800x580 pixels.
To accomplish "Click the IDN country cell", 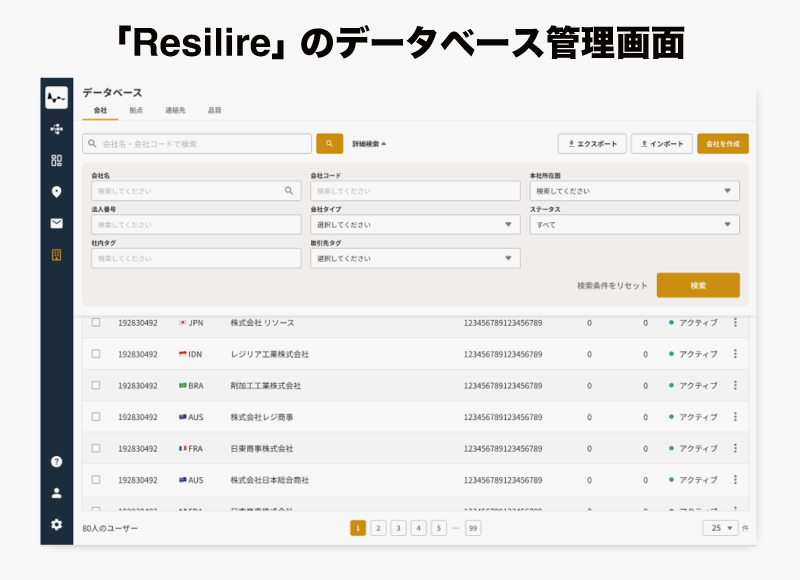I will [x=190, y=354].
